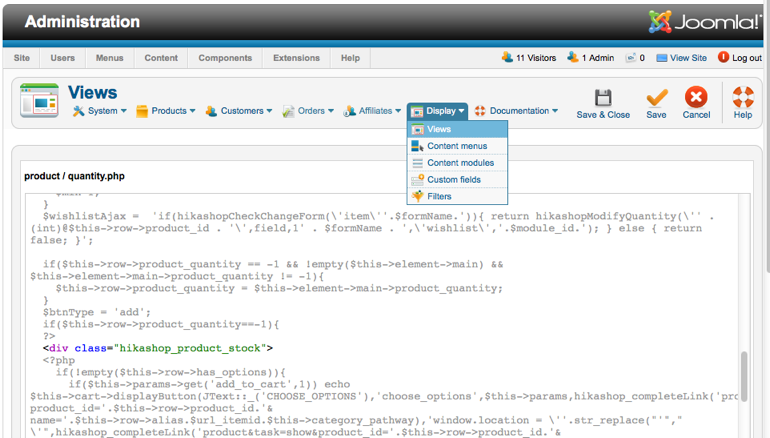Select Views in the Display dropdown
Viewport: 770px width, 438px height.
[x=457, y=130]
